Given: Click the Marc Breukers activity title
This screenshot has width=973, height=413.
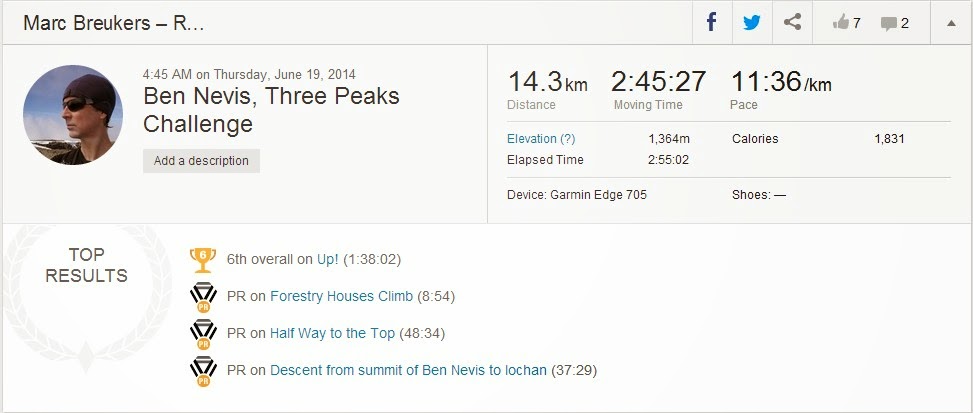Looking at the screenshot, I should pos(113,22).
